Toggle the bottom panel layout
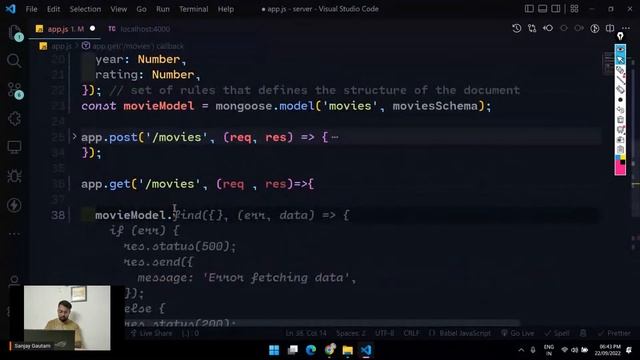Image resolution: width=640 pixels, height=360 pixels. [x=542, y=9]
